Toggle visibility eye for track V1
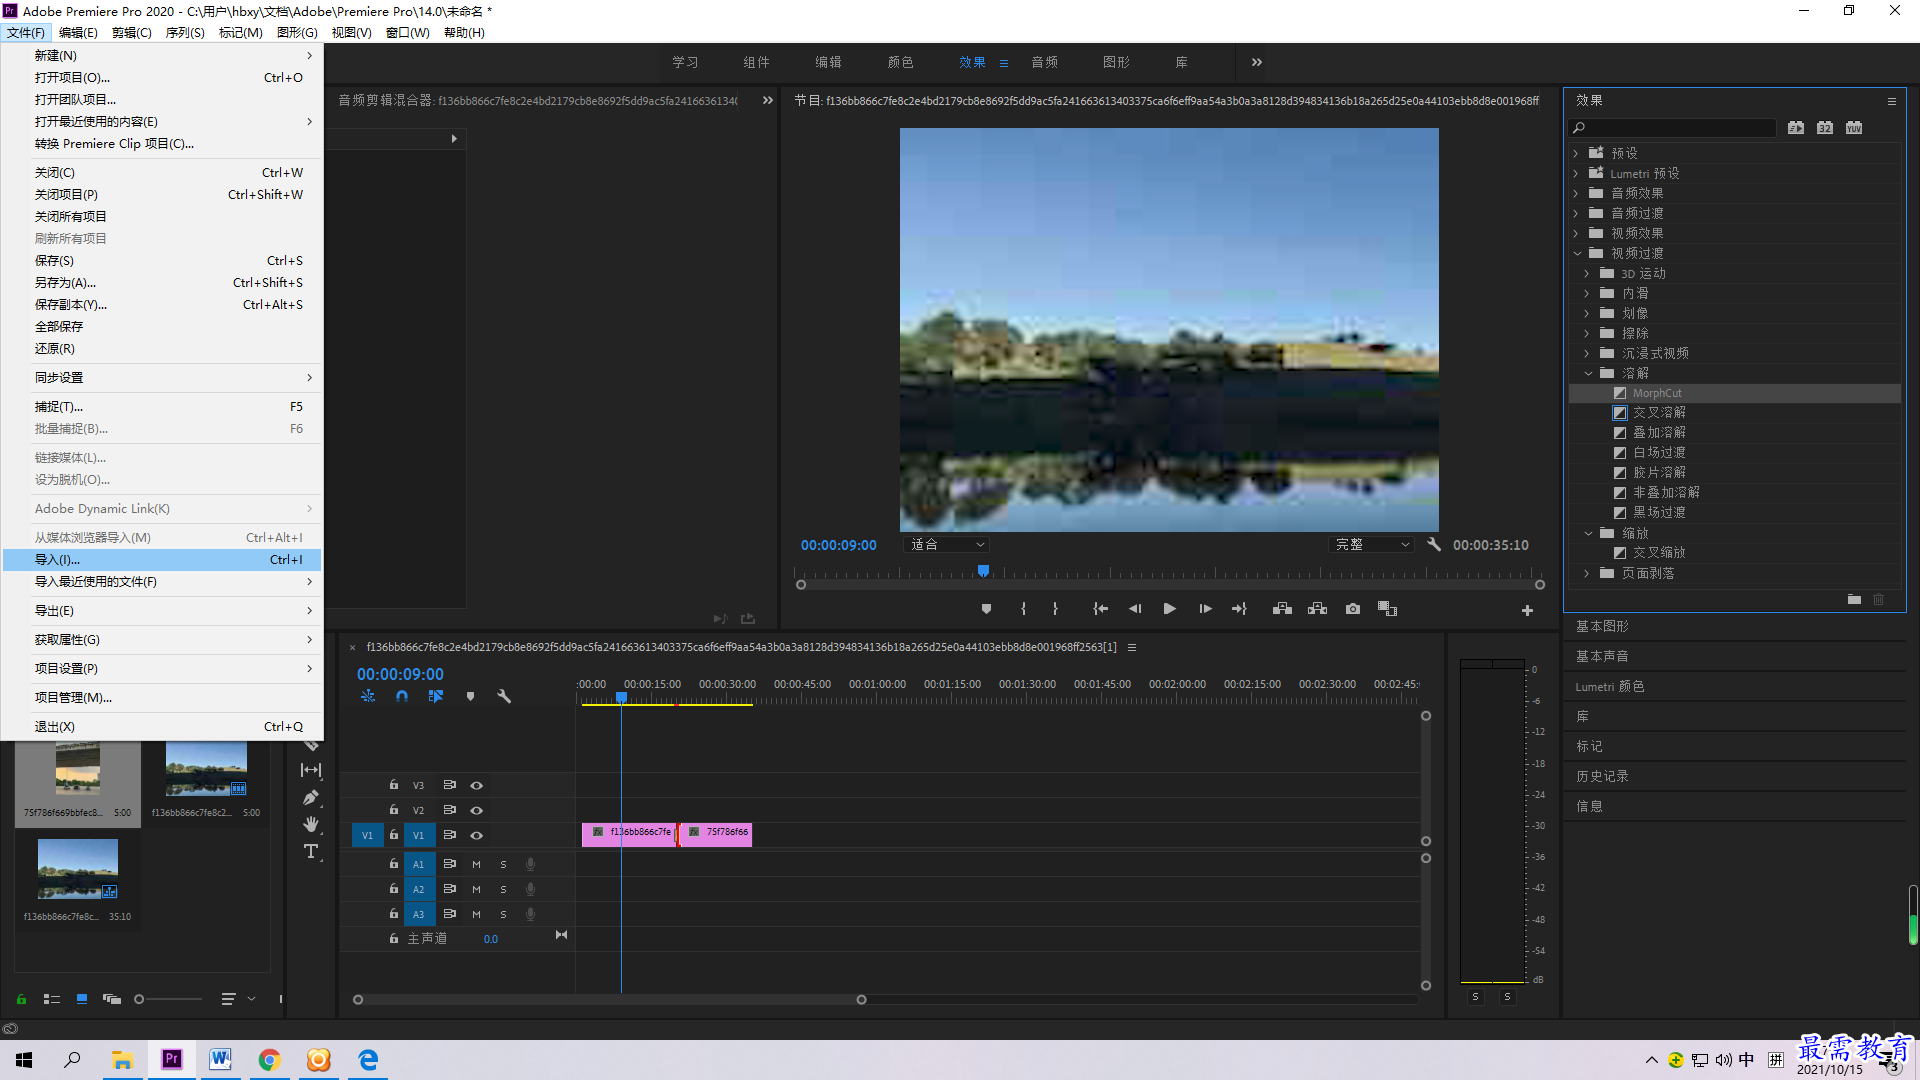The height and width of the screenshot is (1080, 1920). click(476, 836)
